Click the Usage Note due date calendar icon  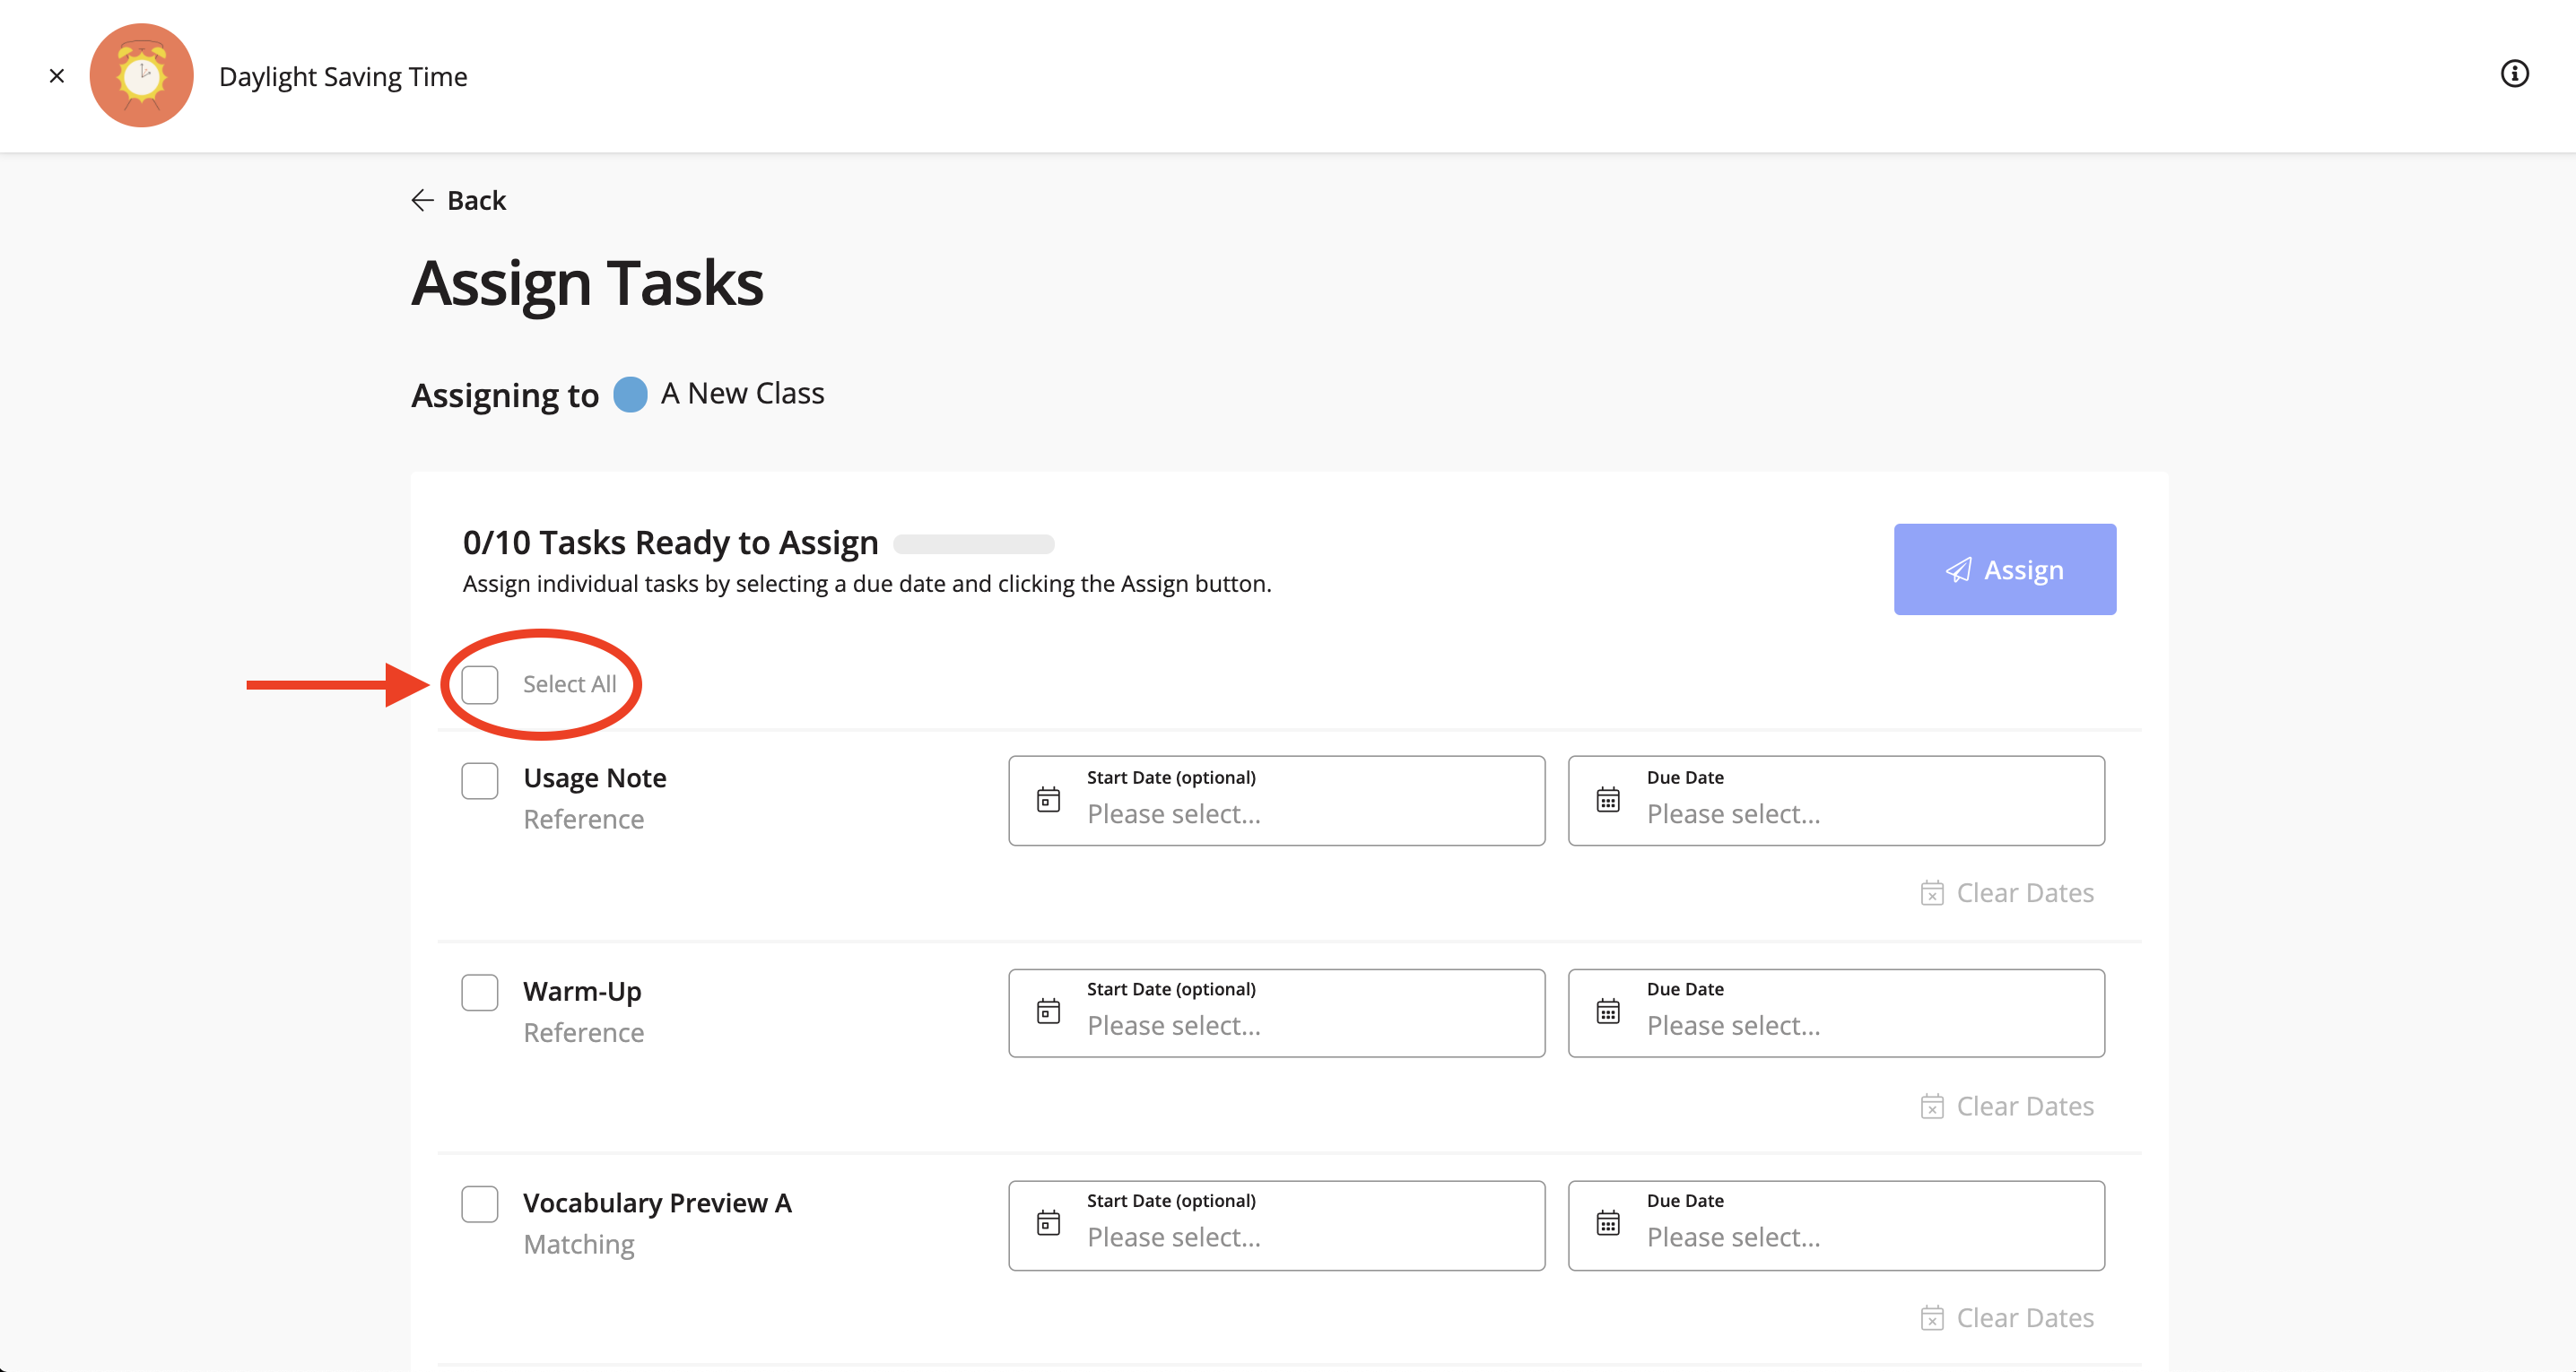point(1608,800)
